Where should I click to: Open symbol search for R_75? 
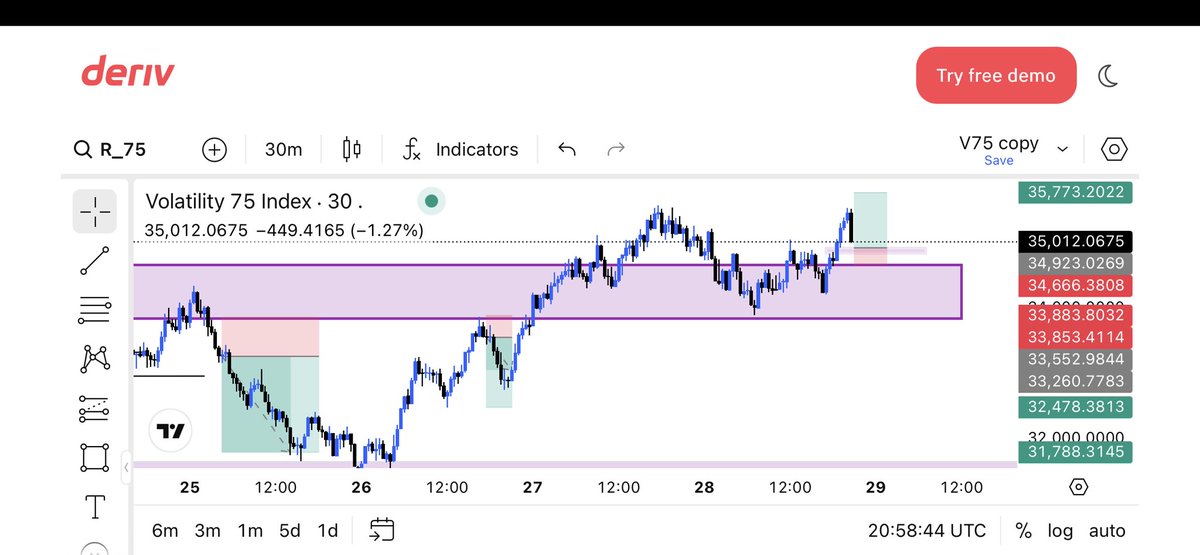[x=110, y=150]
